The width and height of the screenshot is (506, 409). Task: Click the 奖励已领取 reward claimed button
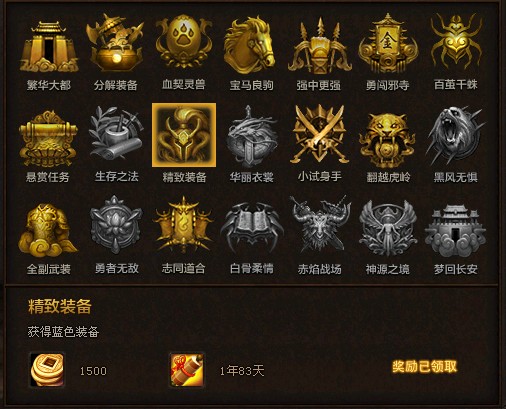tap(424, 366)
